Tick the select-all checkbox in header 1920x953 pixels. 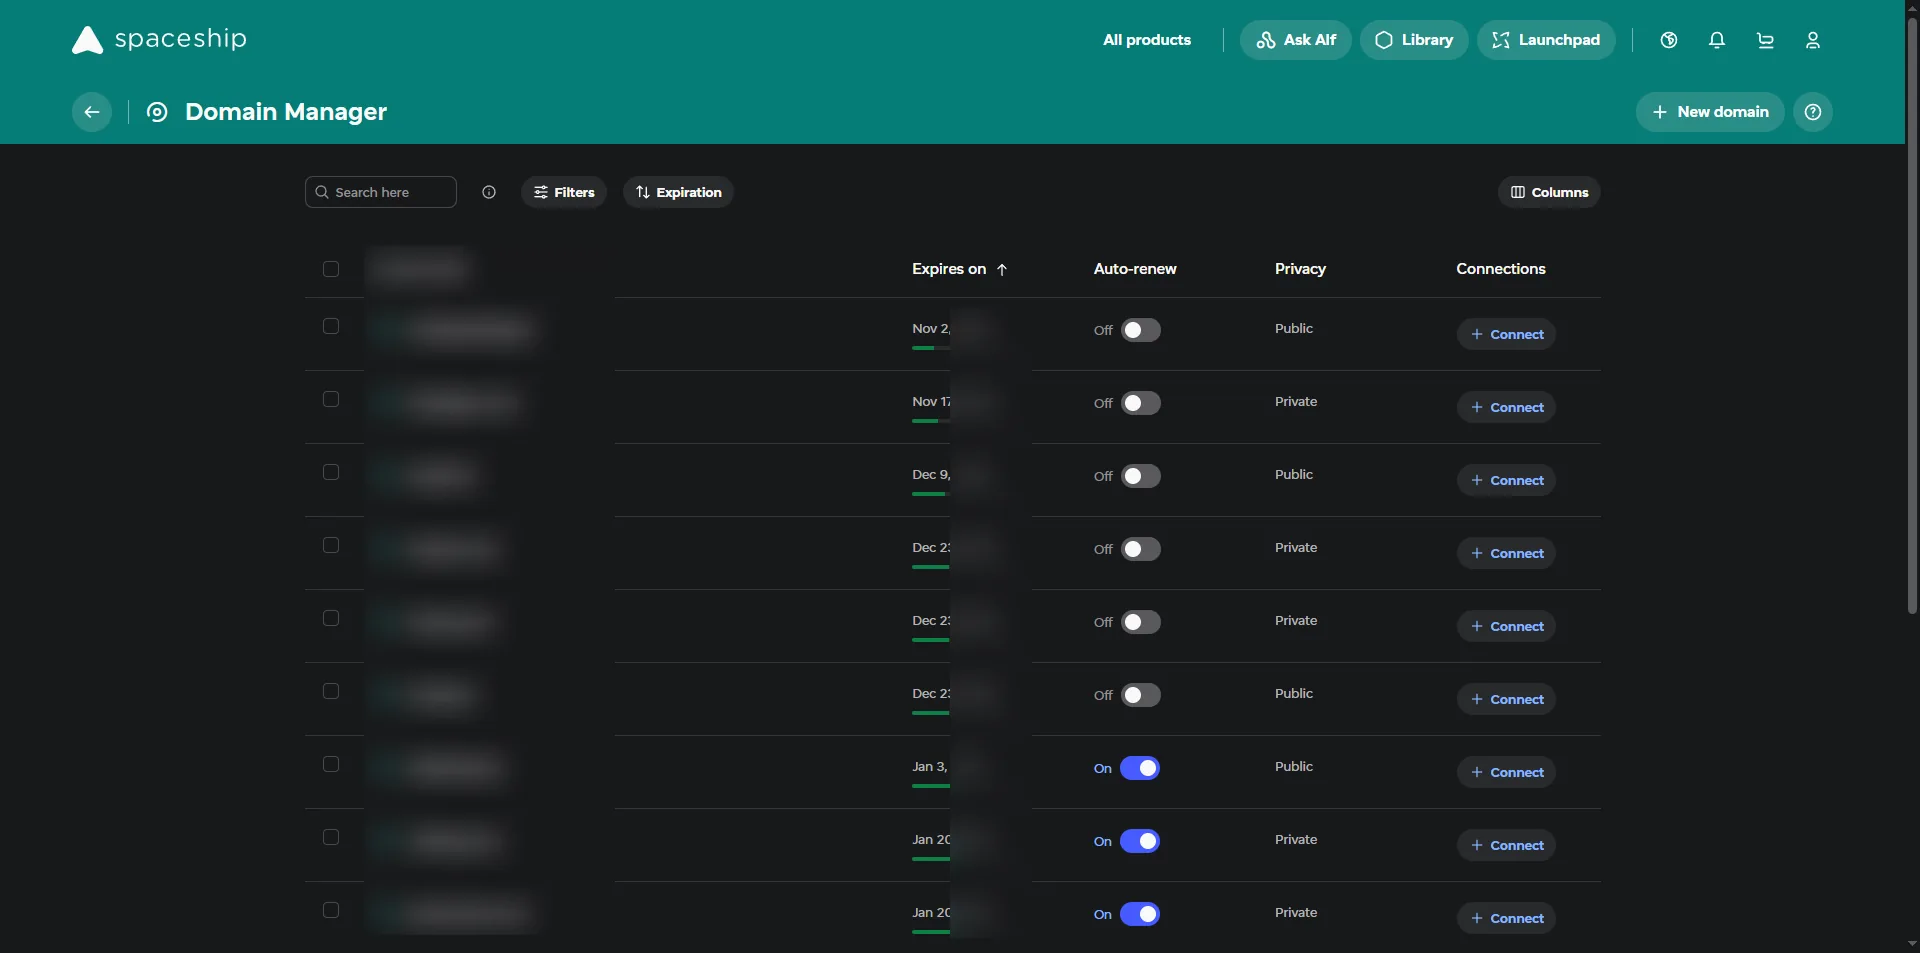331,269
